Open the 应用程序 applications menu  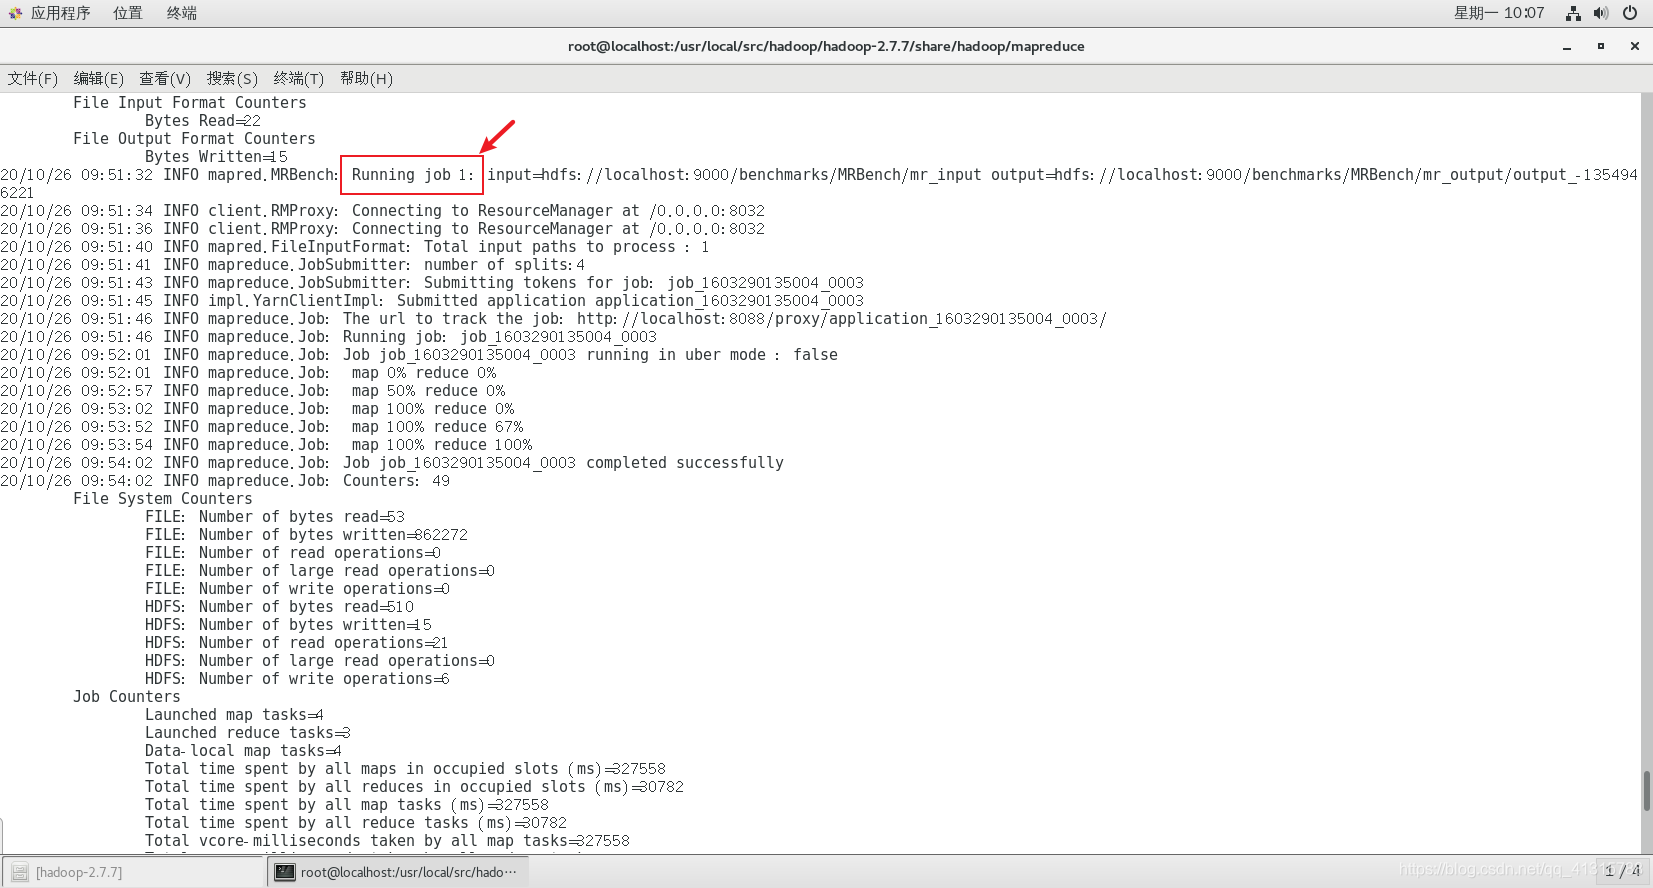(x=60, y=13)
